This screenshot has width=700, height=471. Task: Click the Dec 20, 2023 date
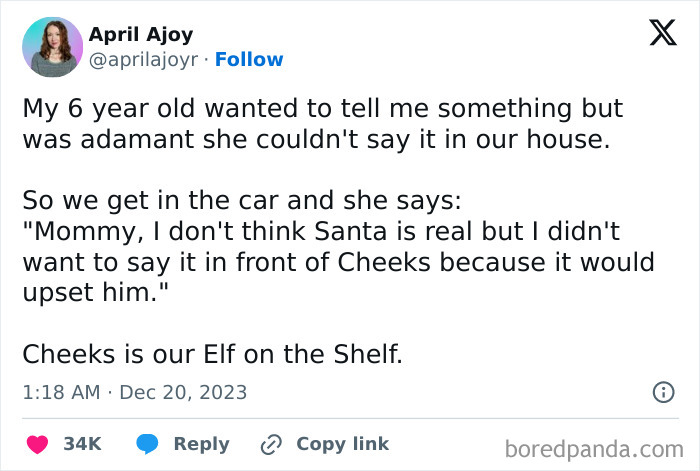point(182,393)
